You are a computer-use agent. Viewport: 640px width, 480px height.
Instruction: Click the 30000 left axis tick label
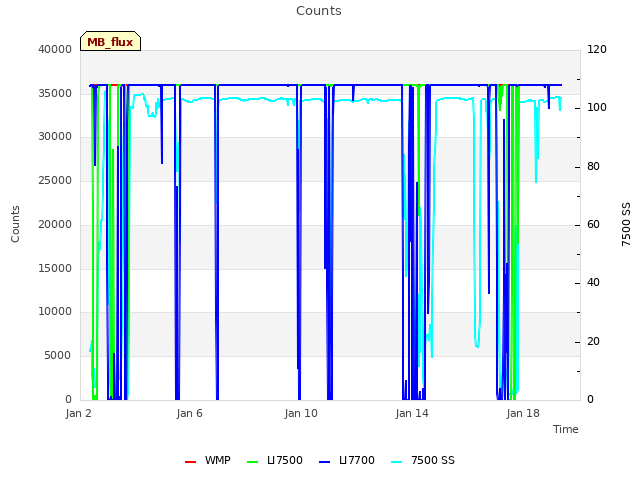55,136
